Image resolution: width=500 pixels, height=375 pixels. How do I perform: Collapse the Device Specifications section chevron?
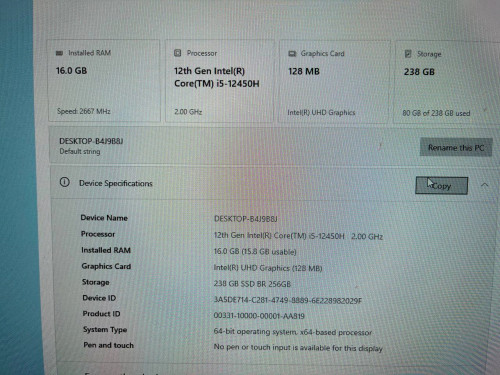click(485, 185)
